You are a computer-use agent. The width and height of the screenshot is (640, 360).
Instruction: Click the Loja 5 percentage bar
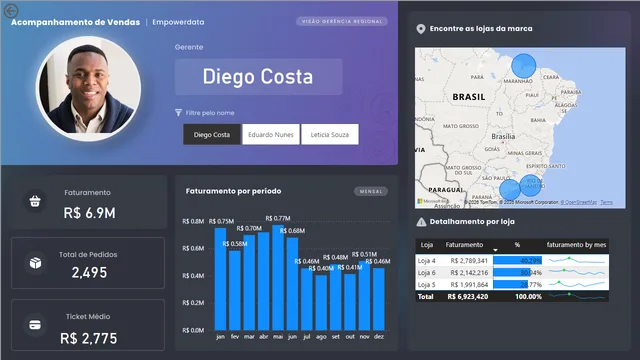(511, 284)
